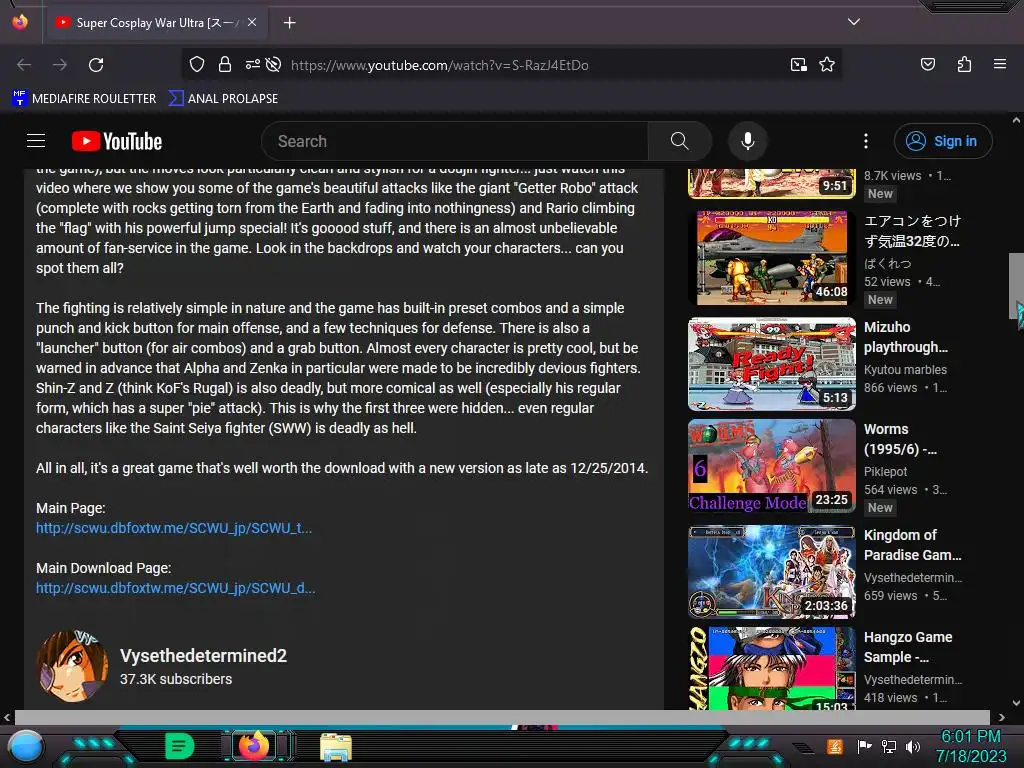Go back to the previous page
The image size is (1024, 768).
click(24, 65)
